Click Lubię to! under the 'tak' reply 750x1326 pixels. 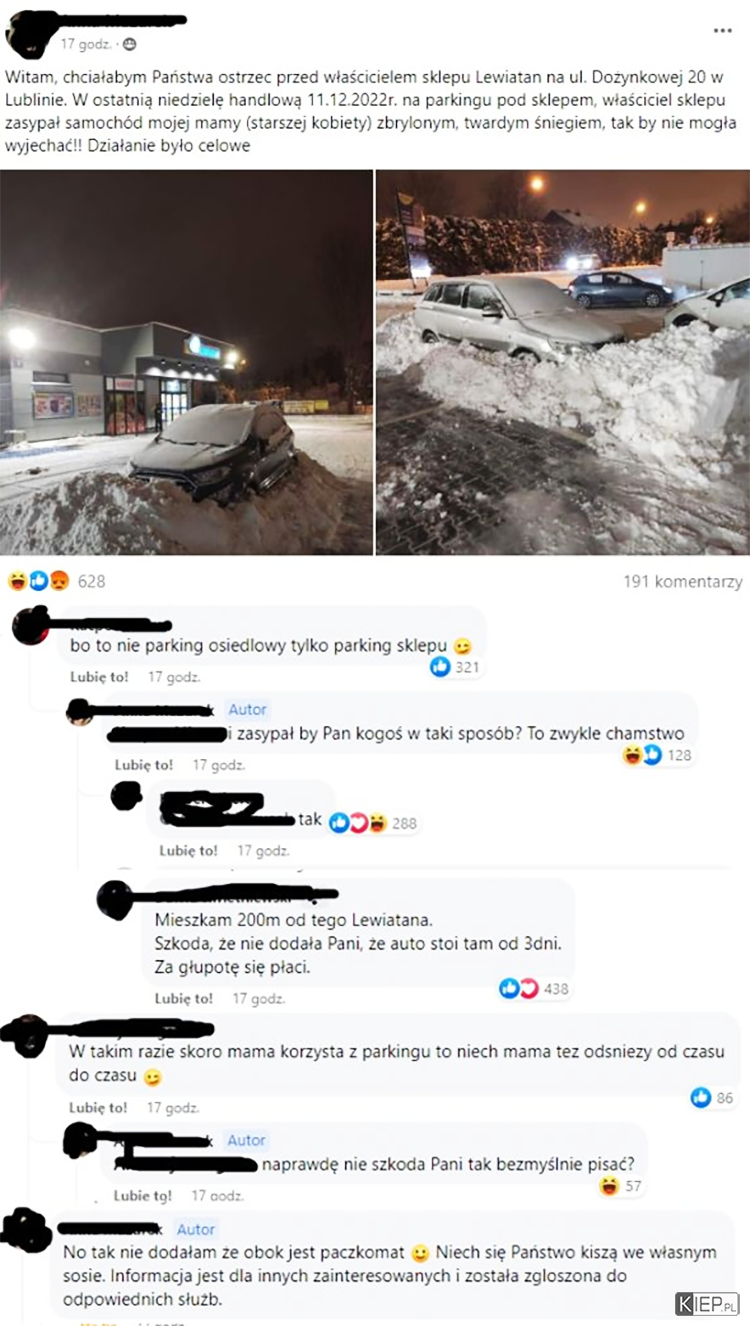click(188, 851)
